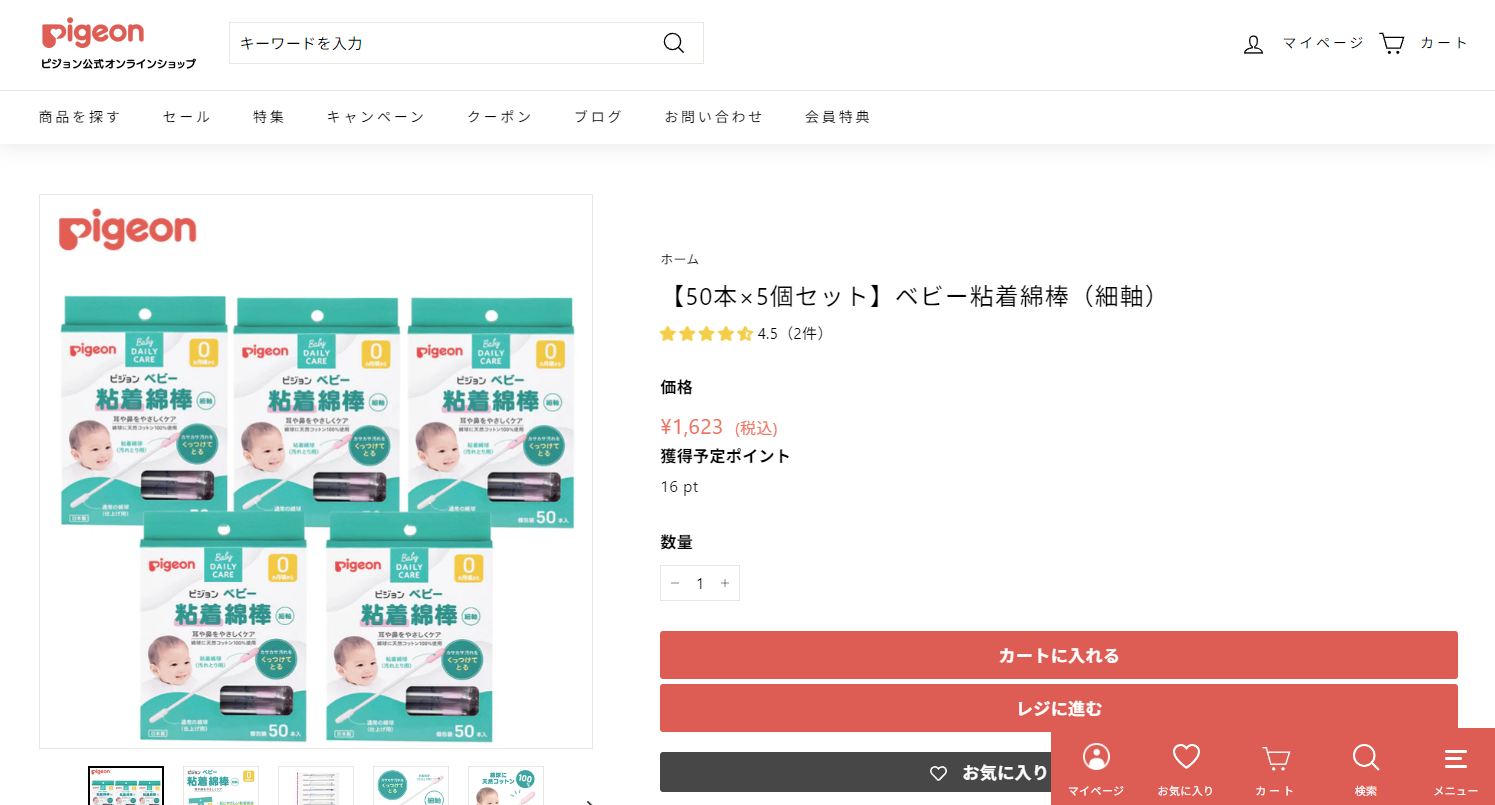Select the first product thumbnail image
The image size is (1495, 805).
[125, 787]
